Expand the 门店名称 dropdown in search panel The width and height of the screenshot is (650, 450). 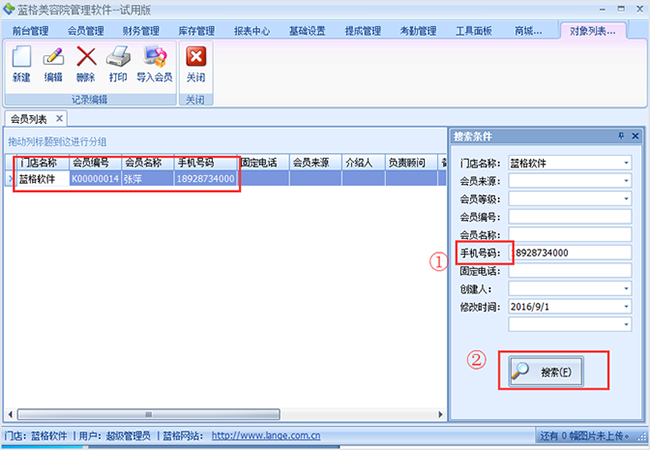[x=626, y=162]
